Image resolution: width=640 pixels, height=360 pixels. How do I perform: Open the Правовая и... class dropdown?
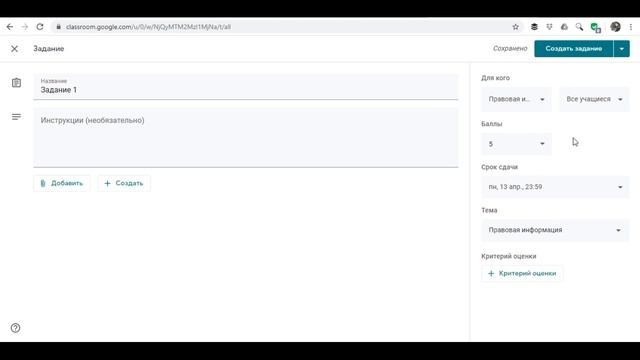[x=516, y=99]
